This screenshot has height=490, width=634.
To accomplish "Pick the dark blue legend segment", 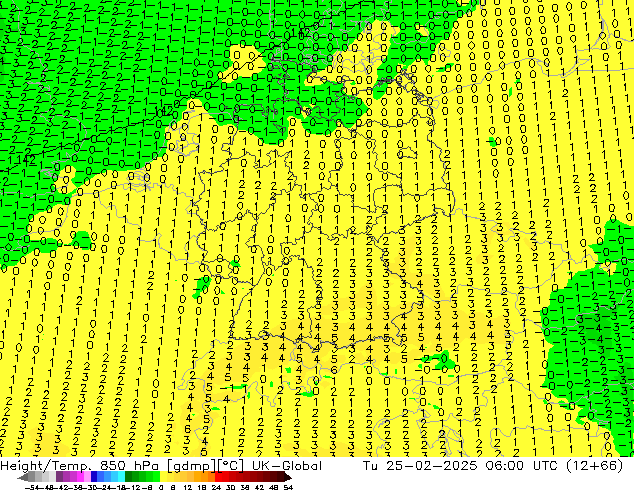I will [x=94, y=477].
